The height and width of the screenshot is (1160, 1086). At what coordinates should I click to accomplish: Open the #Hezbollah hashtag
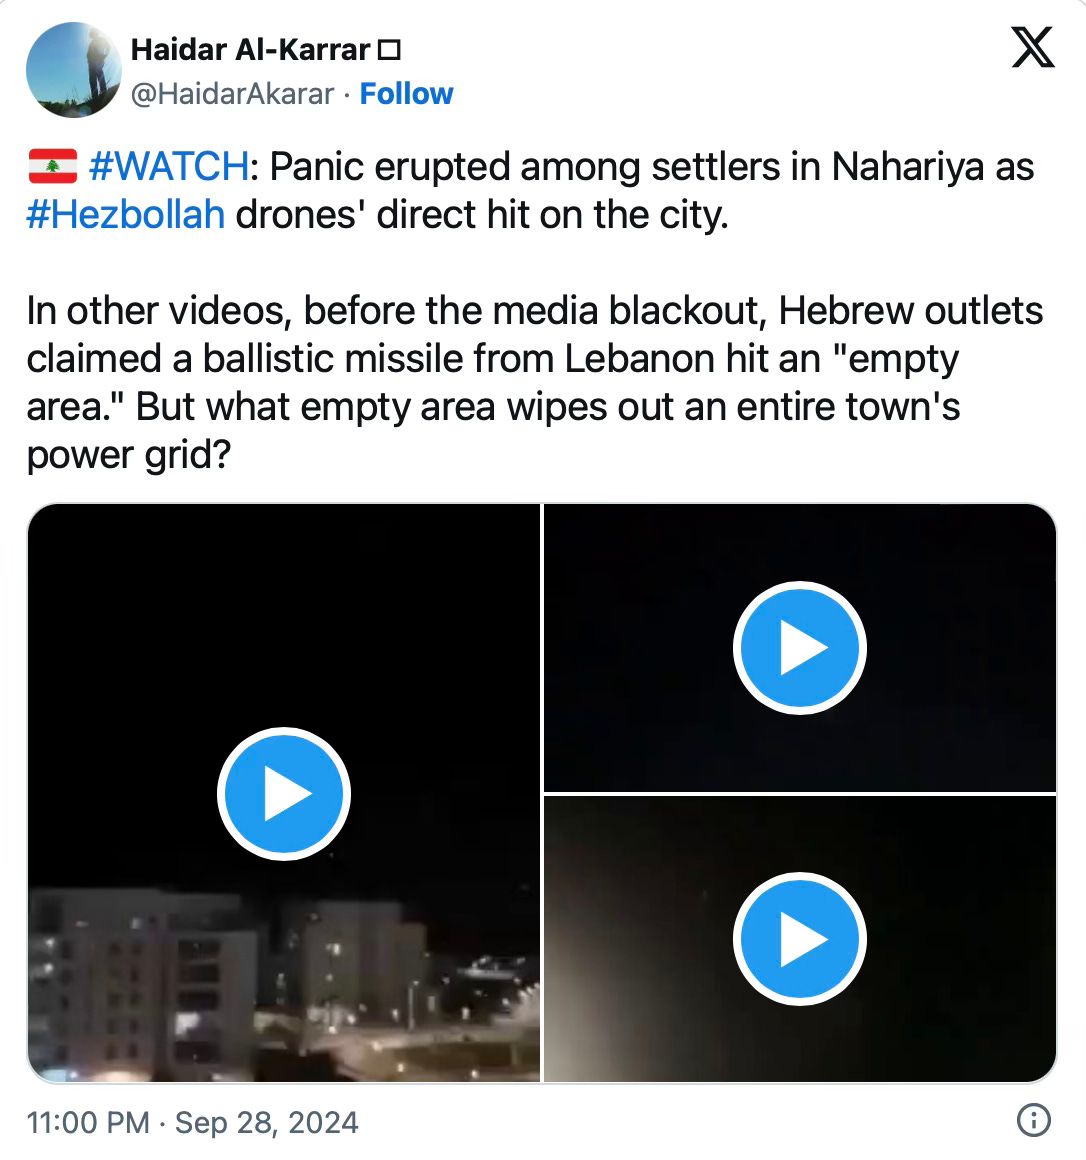126,215
